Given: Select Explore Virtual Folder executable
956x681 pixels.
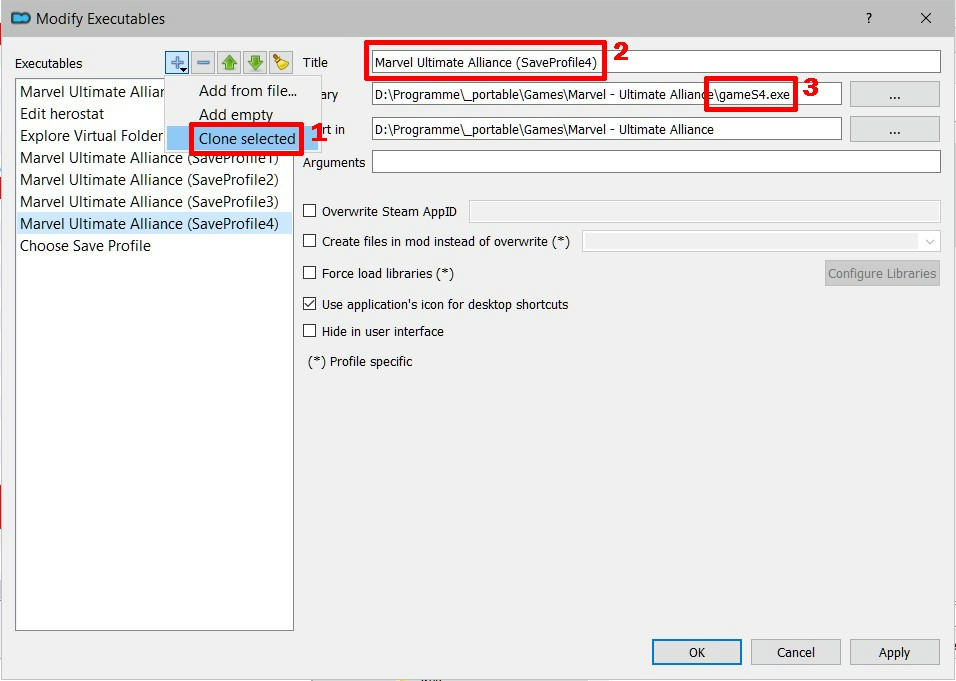Looking at the screenshot, I should [x=92, y=135].
